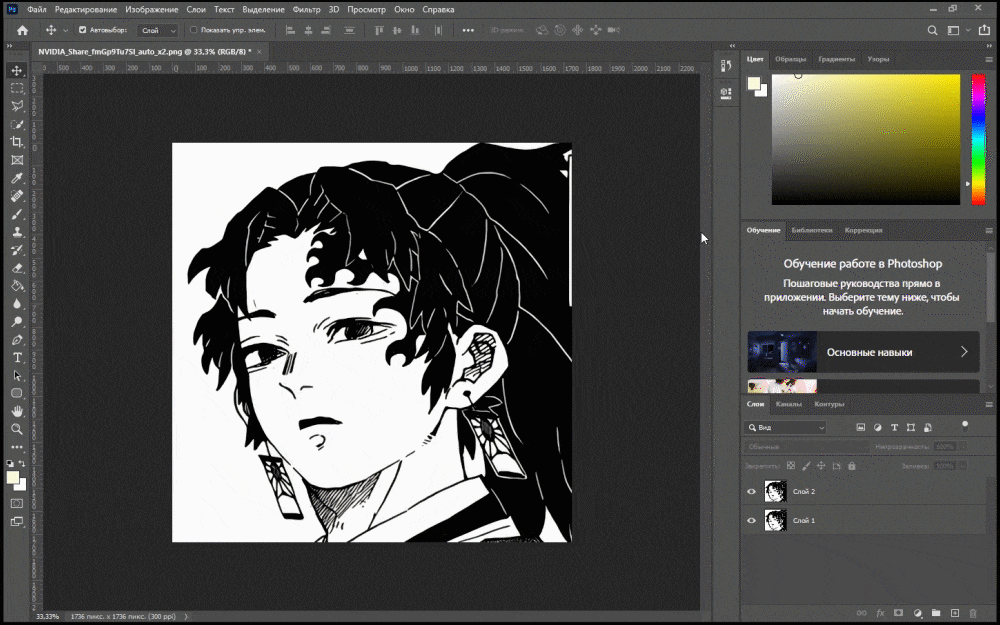Expand the status bar info arrow
Image resolution: width=1000 pixels, height=625 pixels.
[x=186, y=617]
